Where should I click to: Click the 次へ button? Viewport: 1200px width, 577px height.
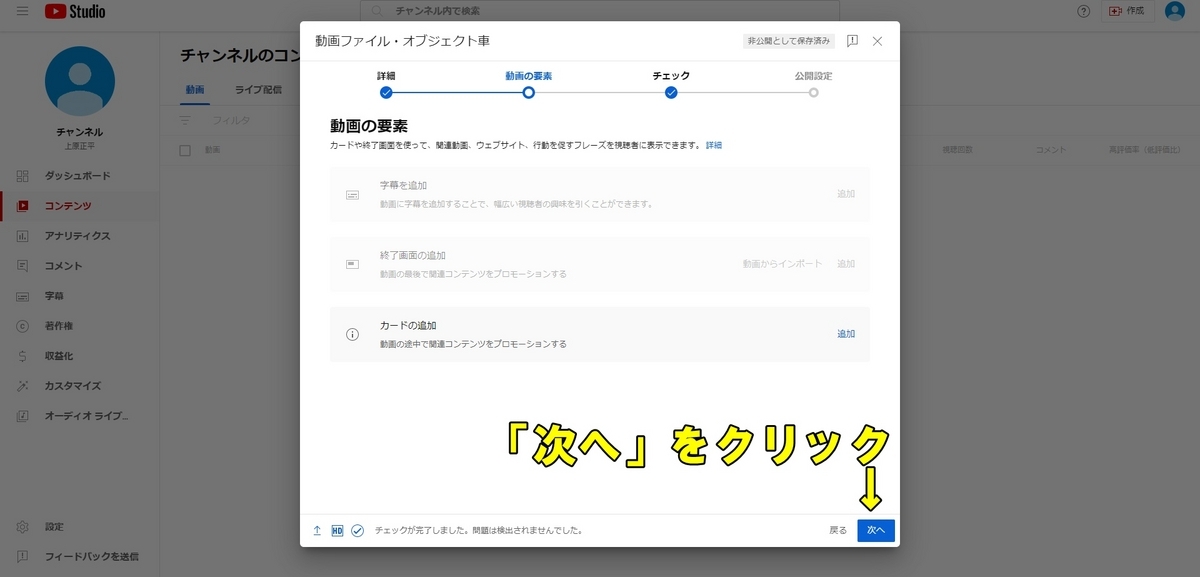click(x=875, y=530)
